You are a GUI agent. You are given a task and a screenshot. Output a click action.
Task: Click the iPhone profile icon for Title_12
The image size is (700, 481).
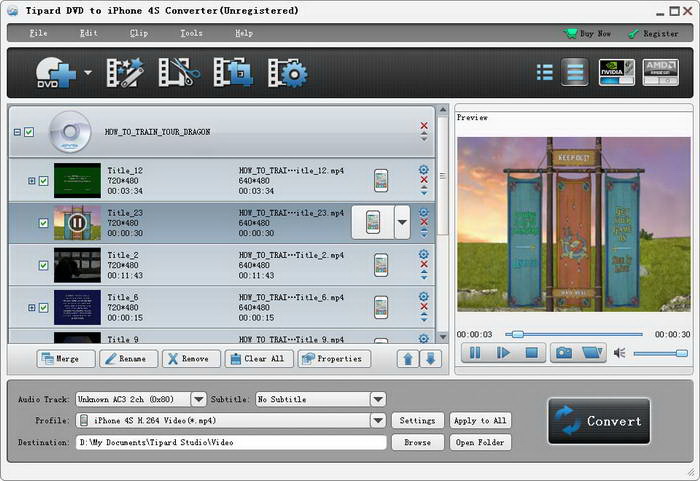[381, 180]
